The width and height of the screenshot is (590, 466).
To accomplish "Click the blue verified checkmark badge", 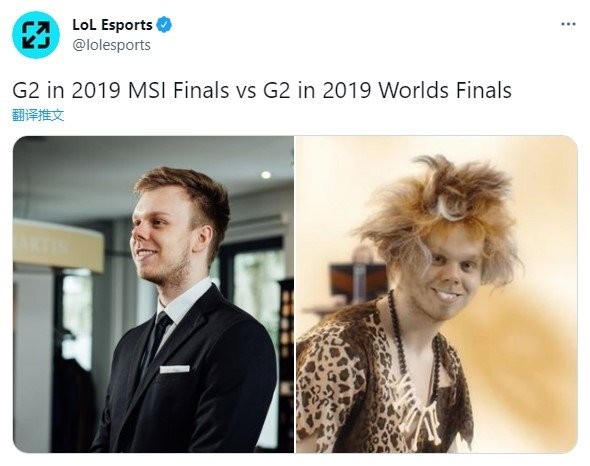I will click(164, 25).
